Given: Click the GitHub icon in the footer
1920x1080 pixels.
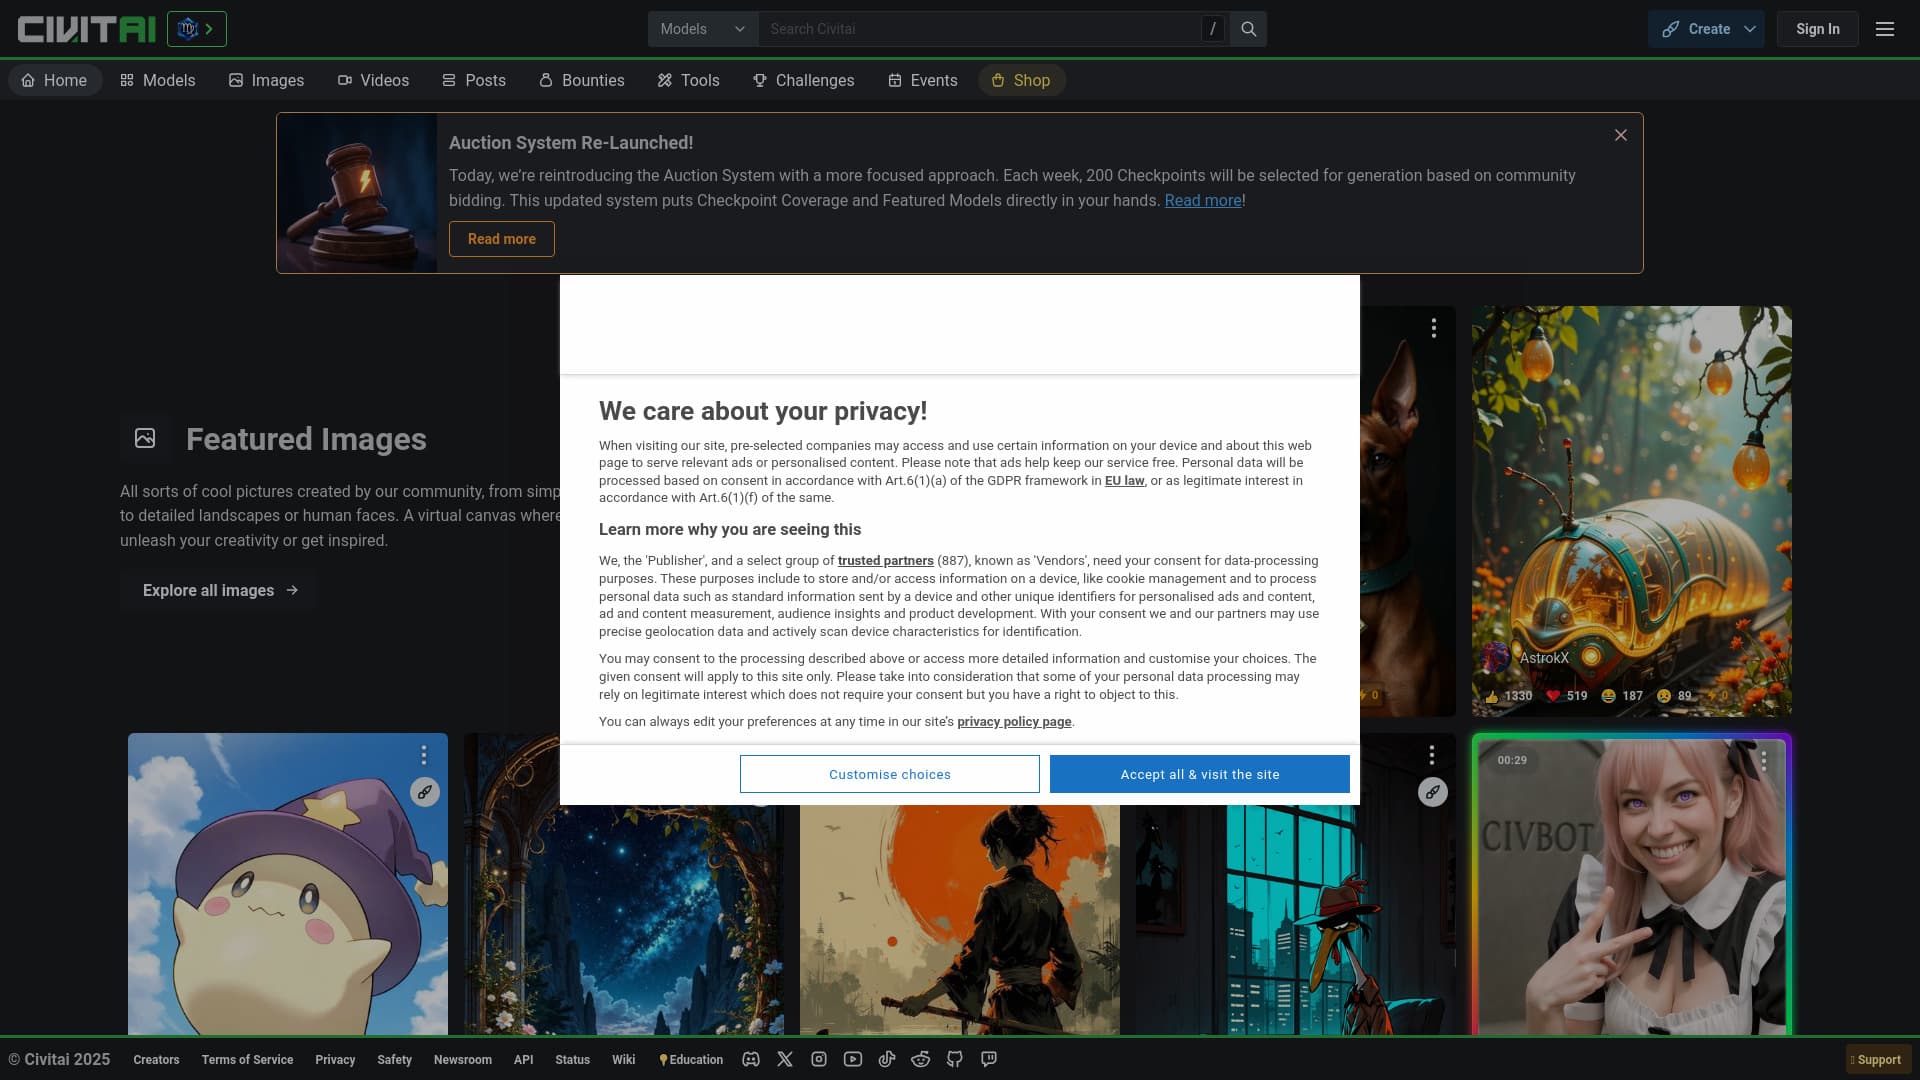Looking at the screenshot, I should 955,1059.
